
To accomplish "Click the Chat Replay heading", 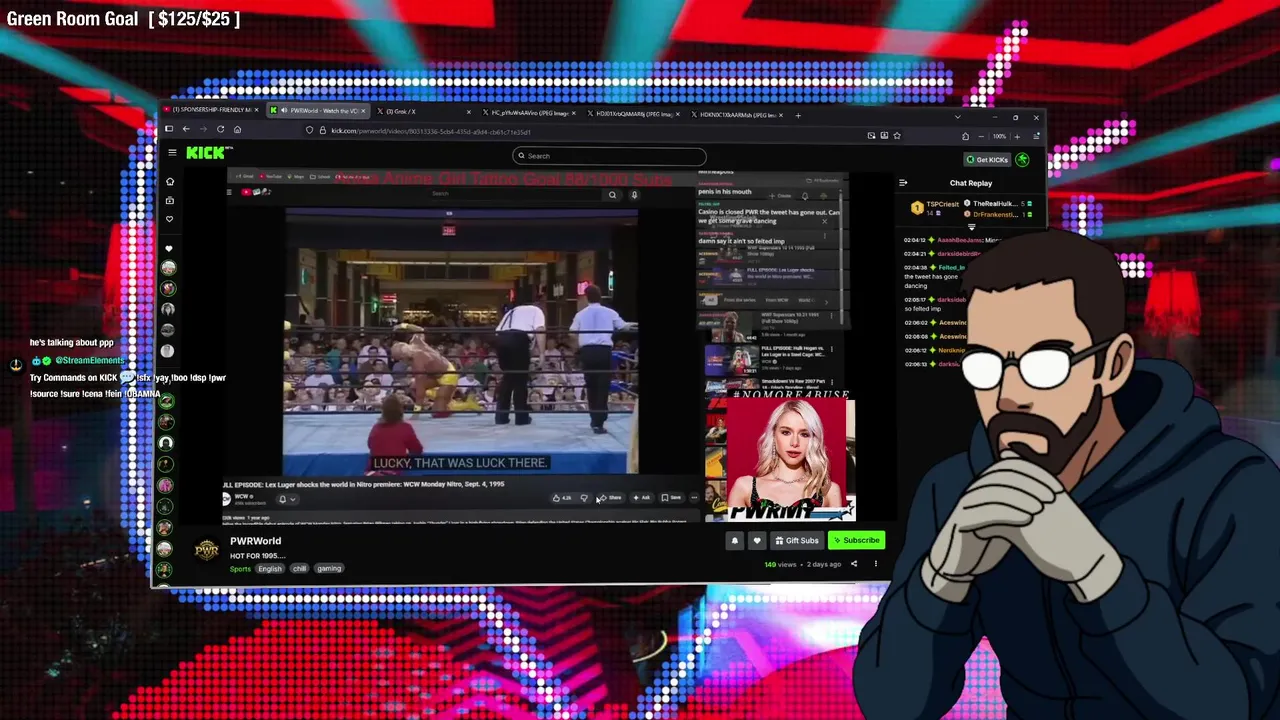I will 971,183.
